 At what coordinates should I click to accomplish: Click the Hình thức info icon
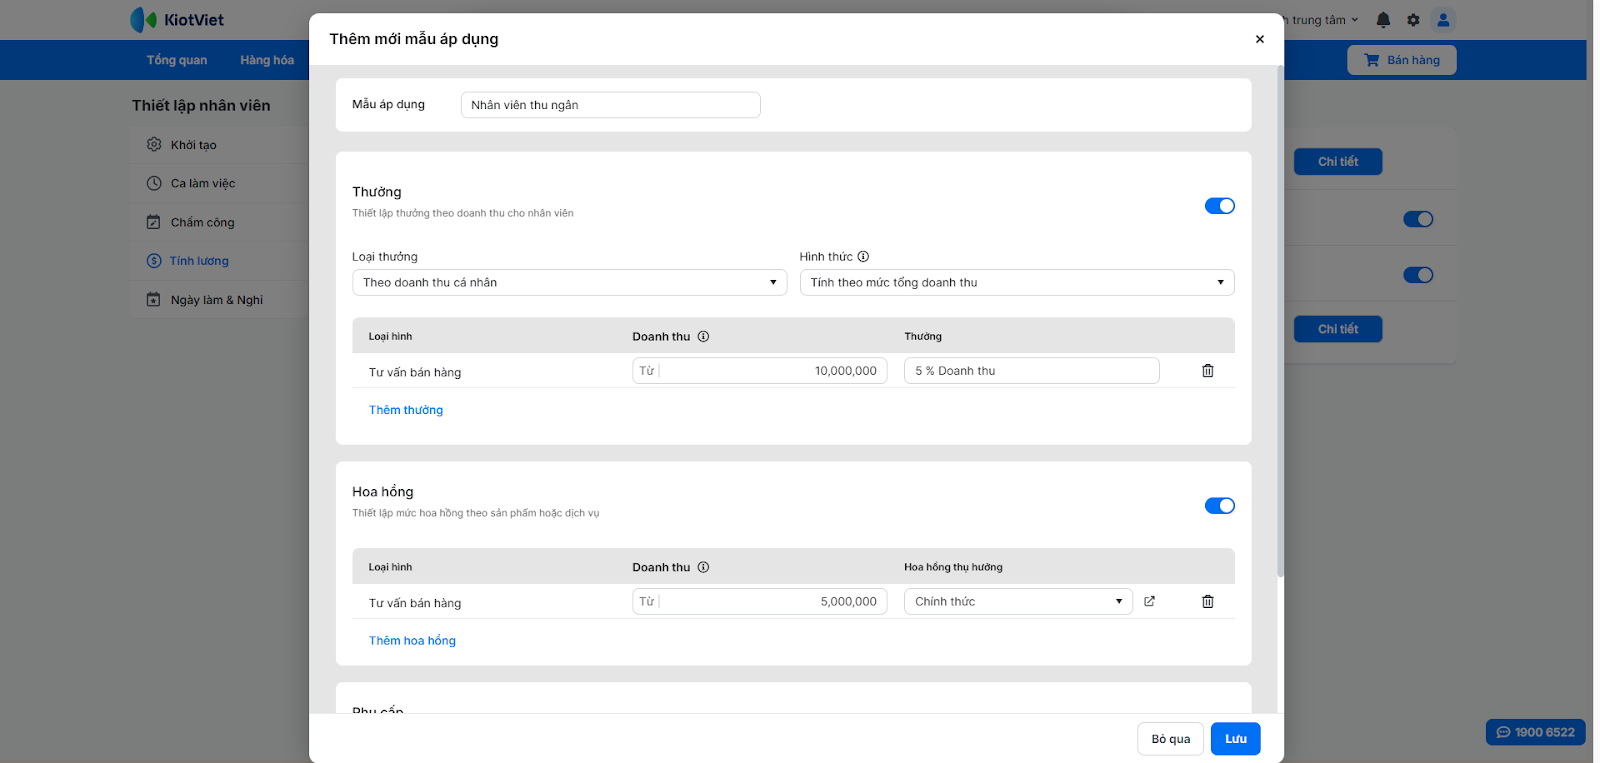point(863,257)
